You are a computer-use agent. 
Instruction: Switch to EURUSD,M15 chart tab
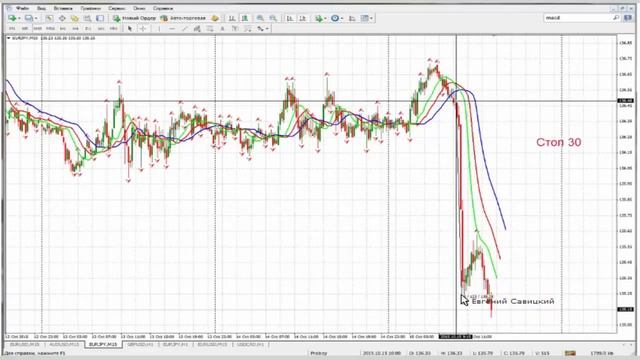point(24,345)
